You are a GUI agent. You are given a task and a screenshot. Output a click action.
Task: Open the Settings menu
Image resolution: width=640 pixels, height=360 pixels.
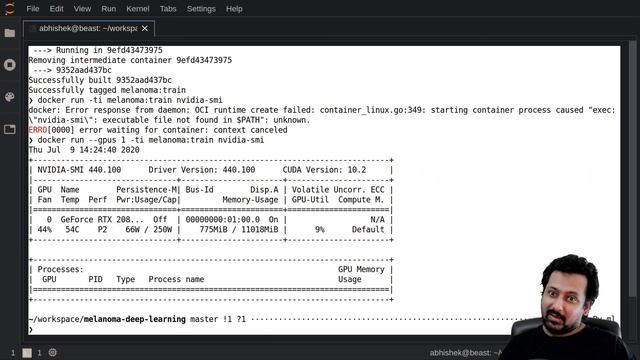[201, 9]
